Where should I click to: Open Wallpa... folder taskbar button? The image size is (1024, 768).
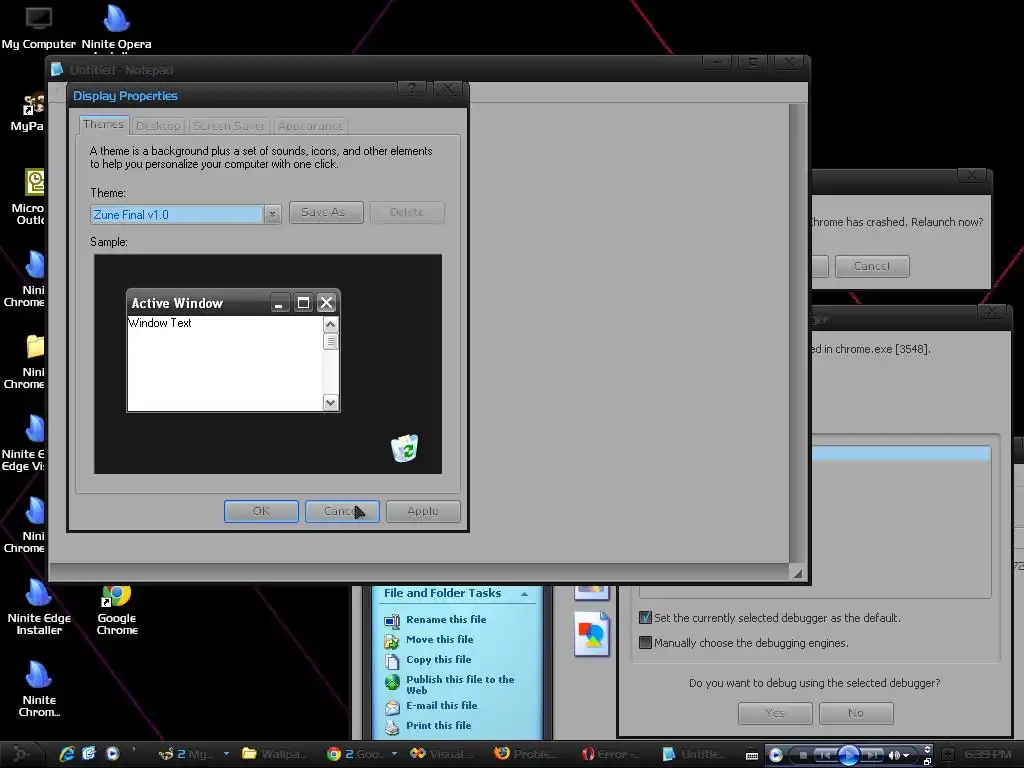click(x=276, y=754)
